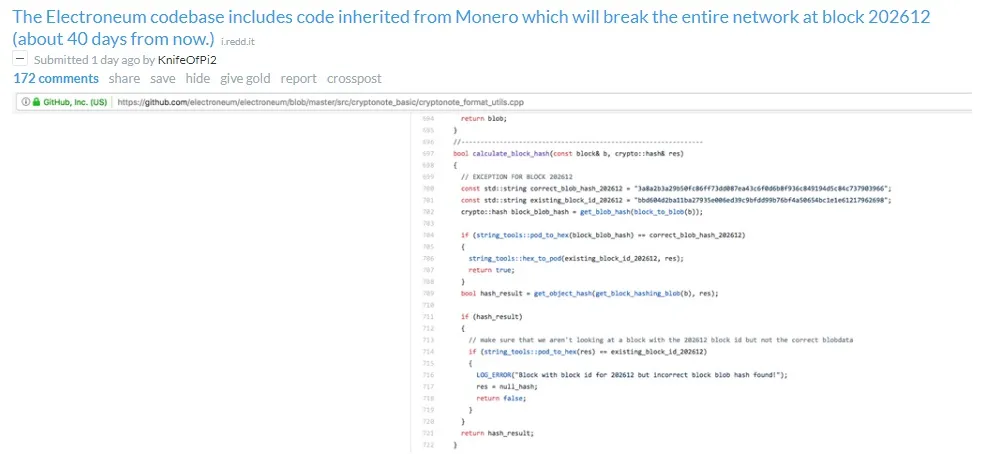985x454 pixels.
Task: Visit the i.redd.it domain link
Action: (x=238, y=41)
